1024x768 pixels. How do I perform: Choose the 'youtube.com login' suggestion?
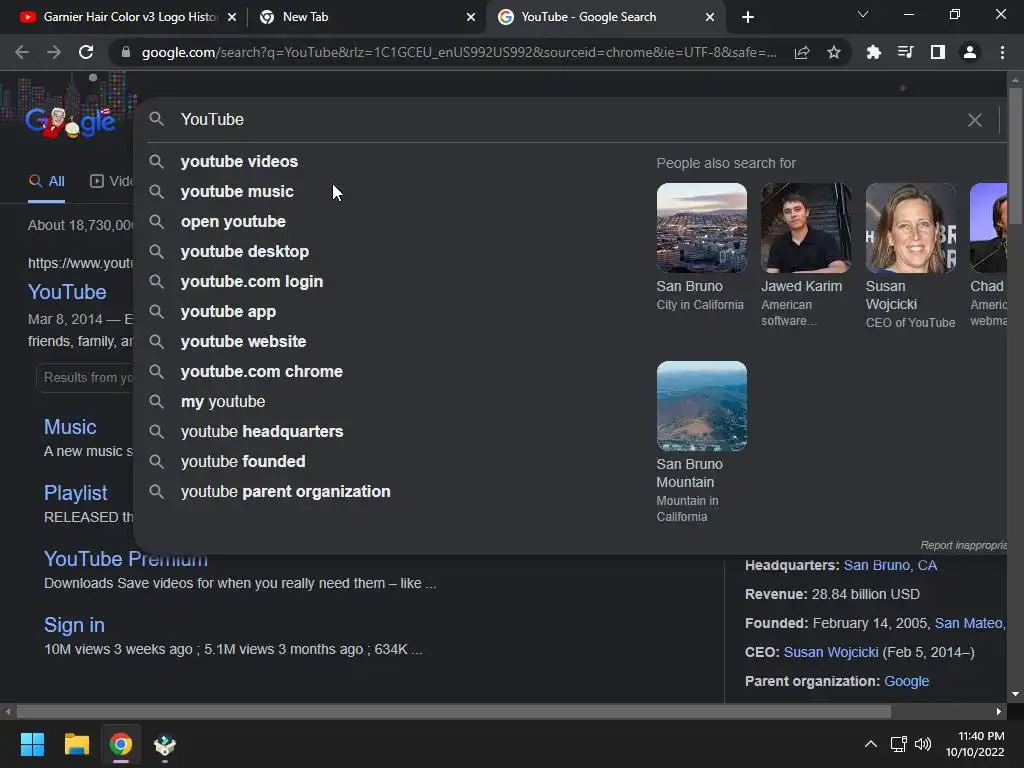pyautogui.click(x=252, y=281)
